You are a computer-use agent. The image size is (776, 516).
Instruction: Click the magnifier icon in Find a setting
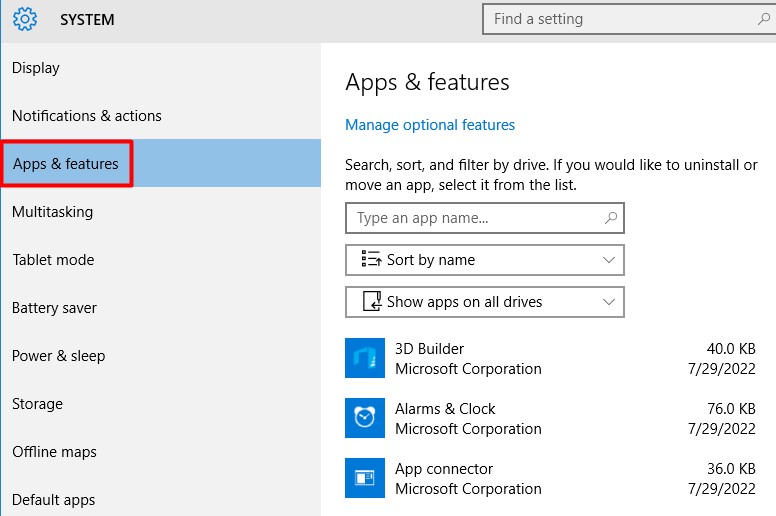click(x=764, y=19)
